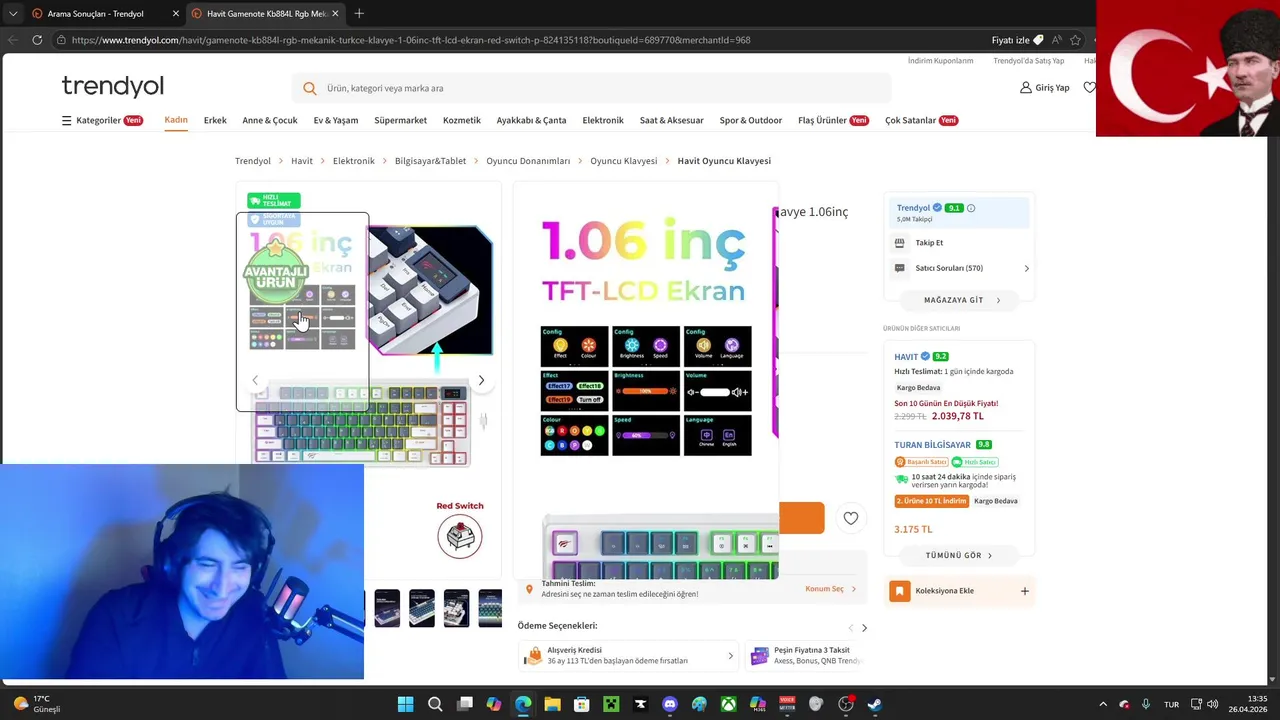Expand the Satıcı Soruları (570) chevron

pyautogui.click(x=1026, y=268)
